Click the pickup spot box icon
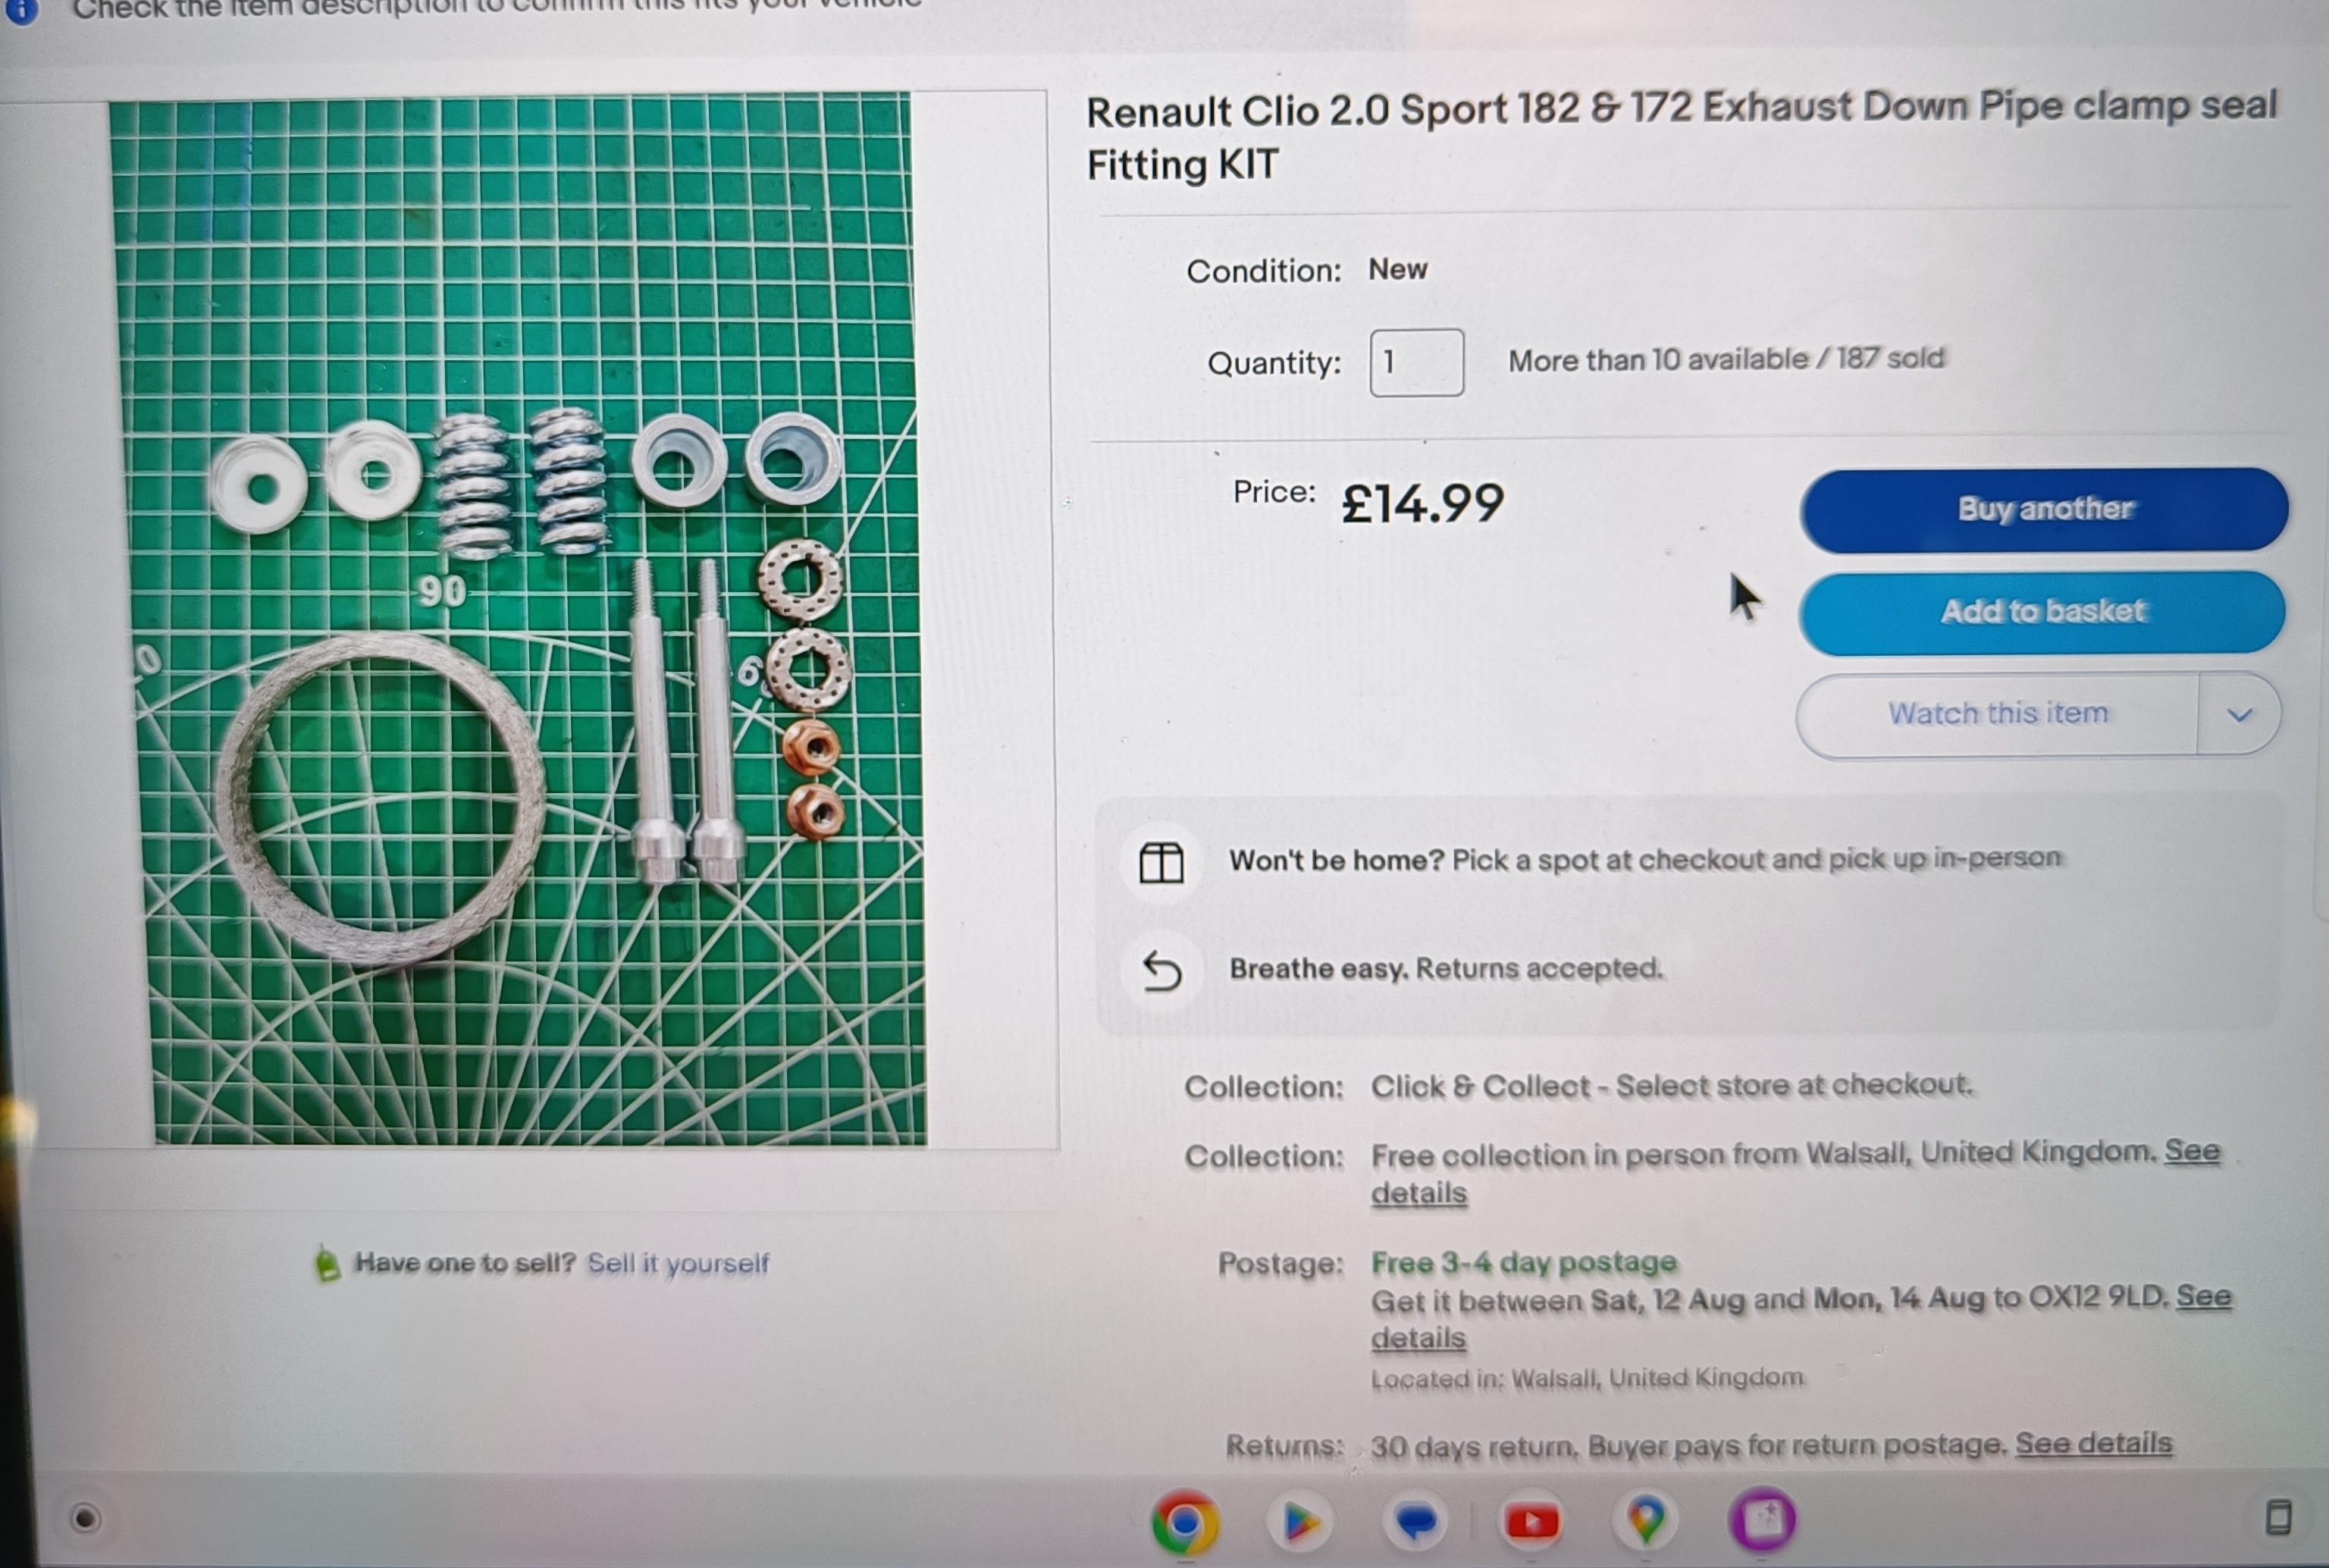Screen dimensions: 2329x1568 click(1161, 862)
